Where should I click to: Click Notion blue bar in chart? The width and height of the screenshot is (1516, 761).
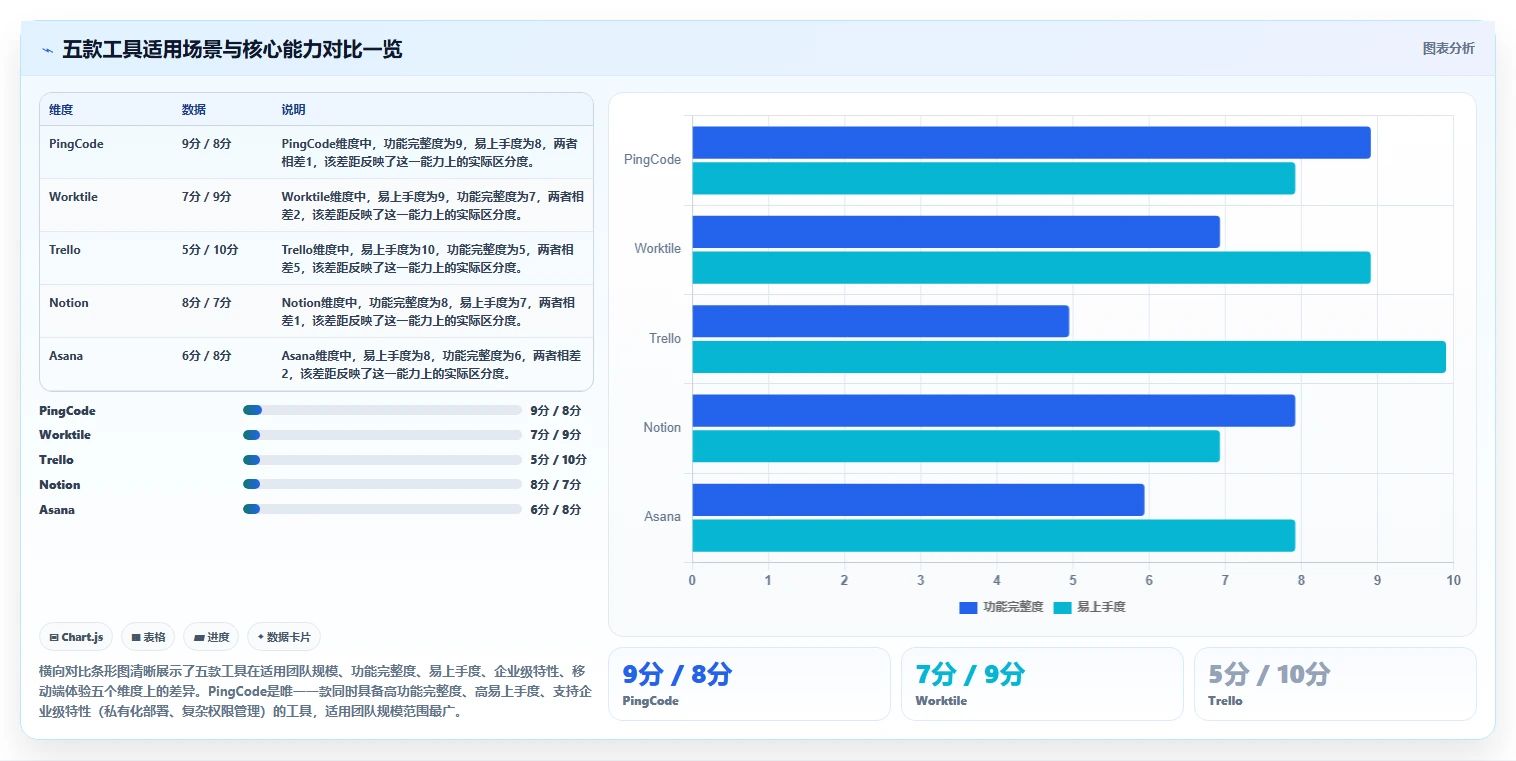pyautogui.click(x=993, y=411)
